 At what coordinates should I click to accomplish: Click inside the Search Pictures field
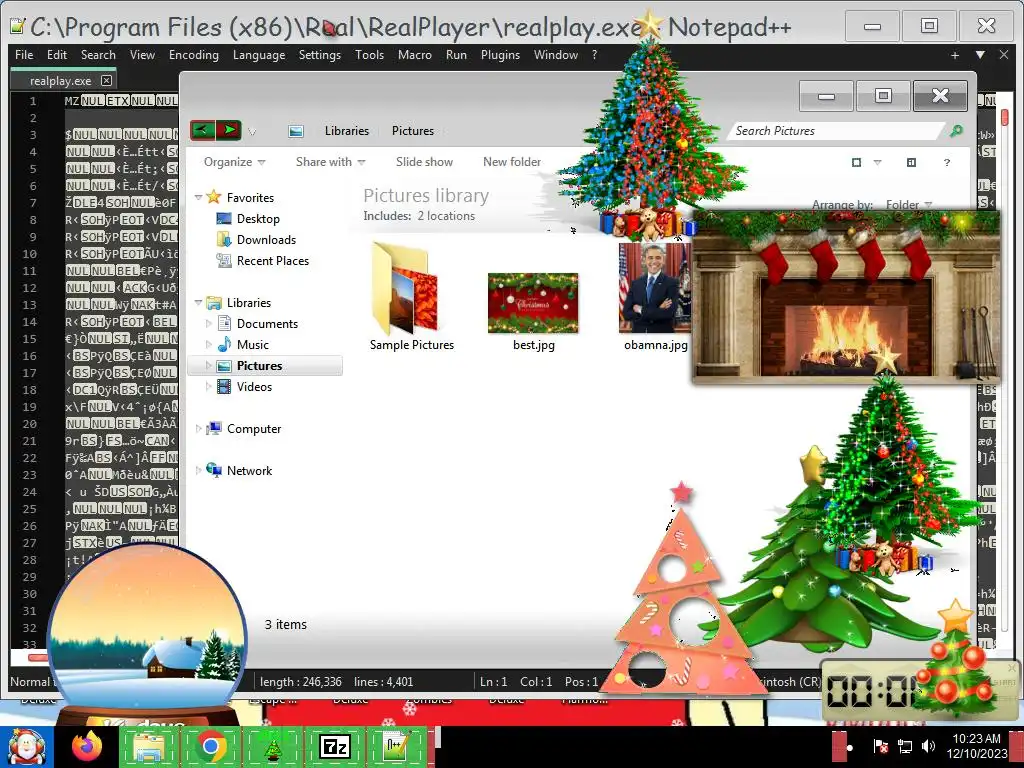point(836,131)
